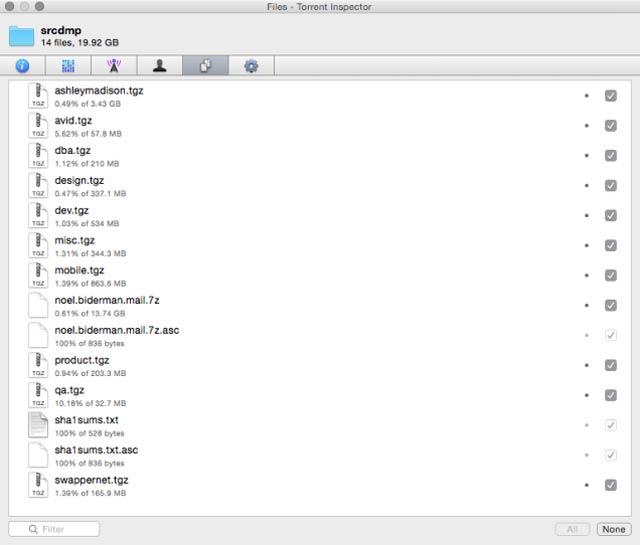Click priority dot for noel.biderman.mail.7z
Image resolution: width=640 pixels, height=545 pixels.
pos(587,305)
